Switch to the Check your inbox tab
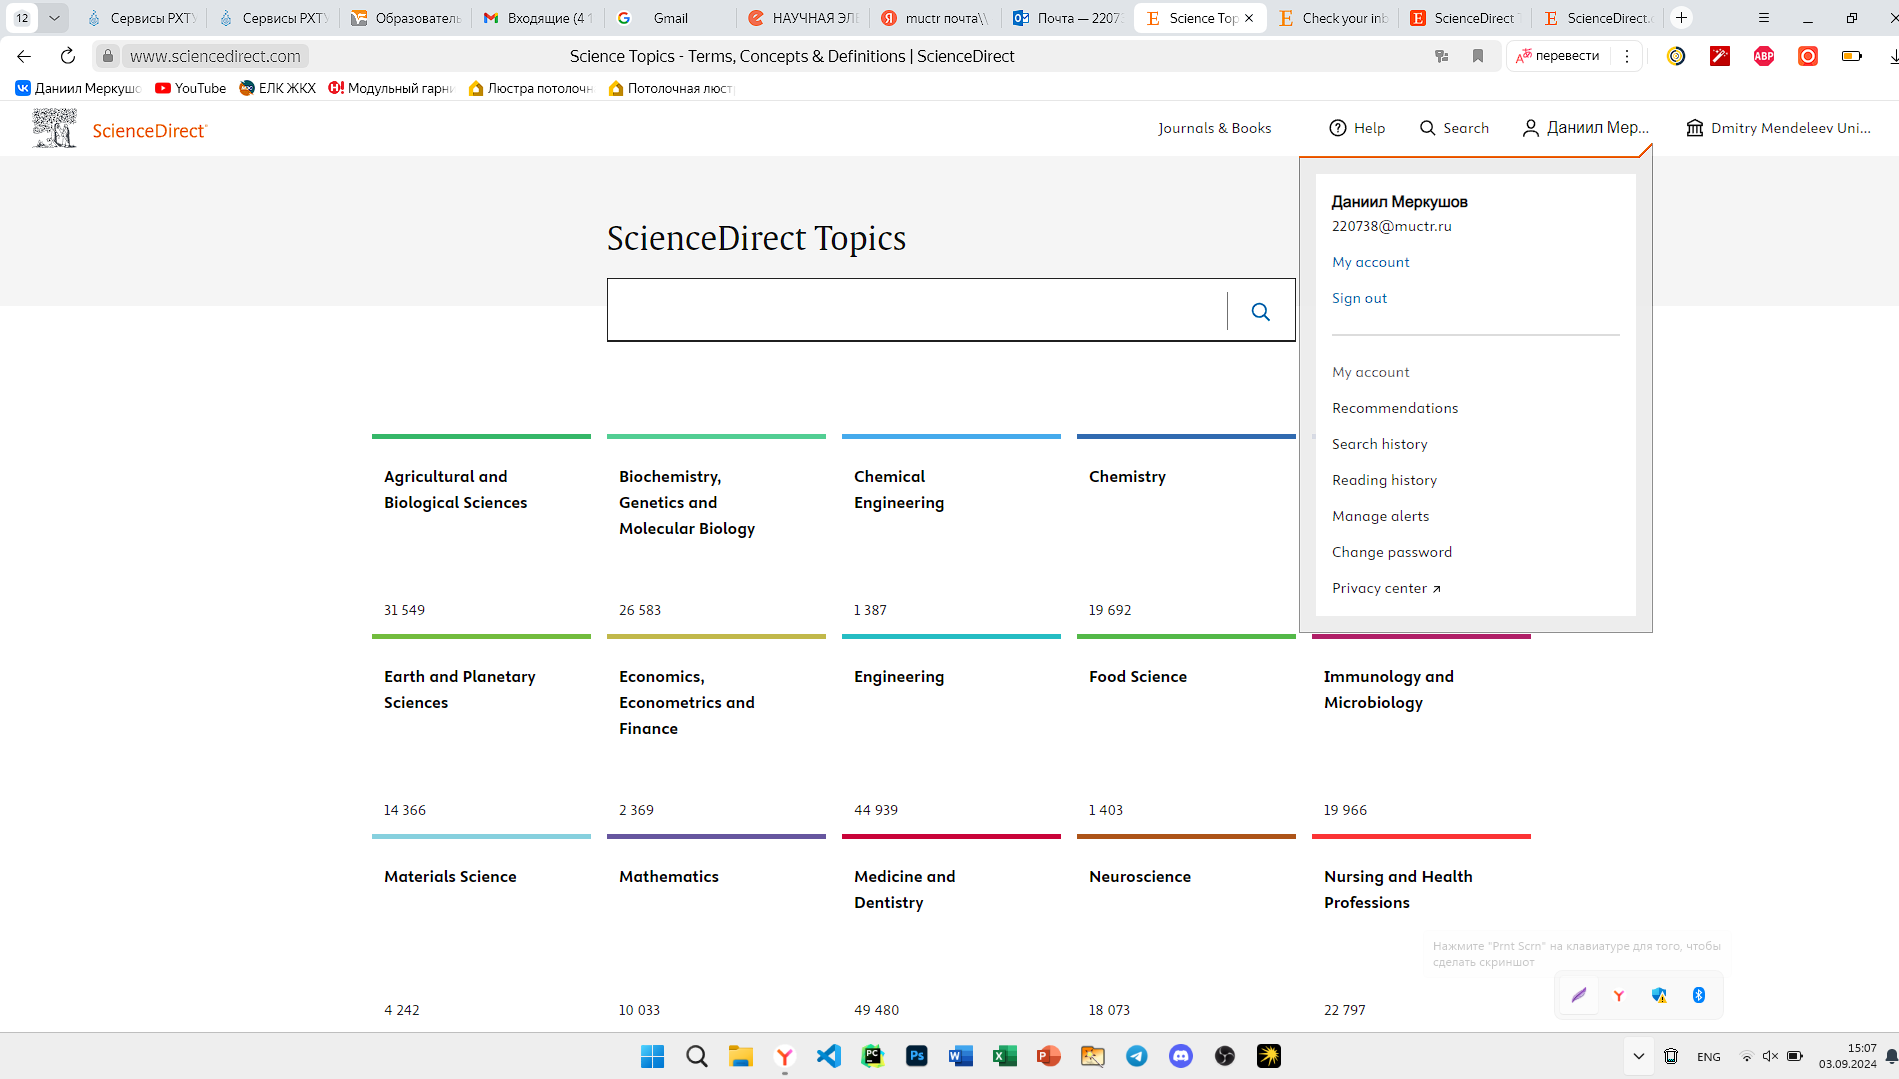Screen dimensions: 1899x1079 tap(1333, 18)
